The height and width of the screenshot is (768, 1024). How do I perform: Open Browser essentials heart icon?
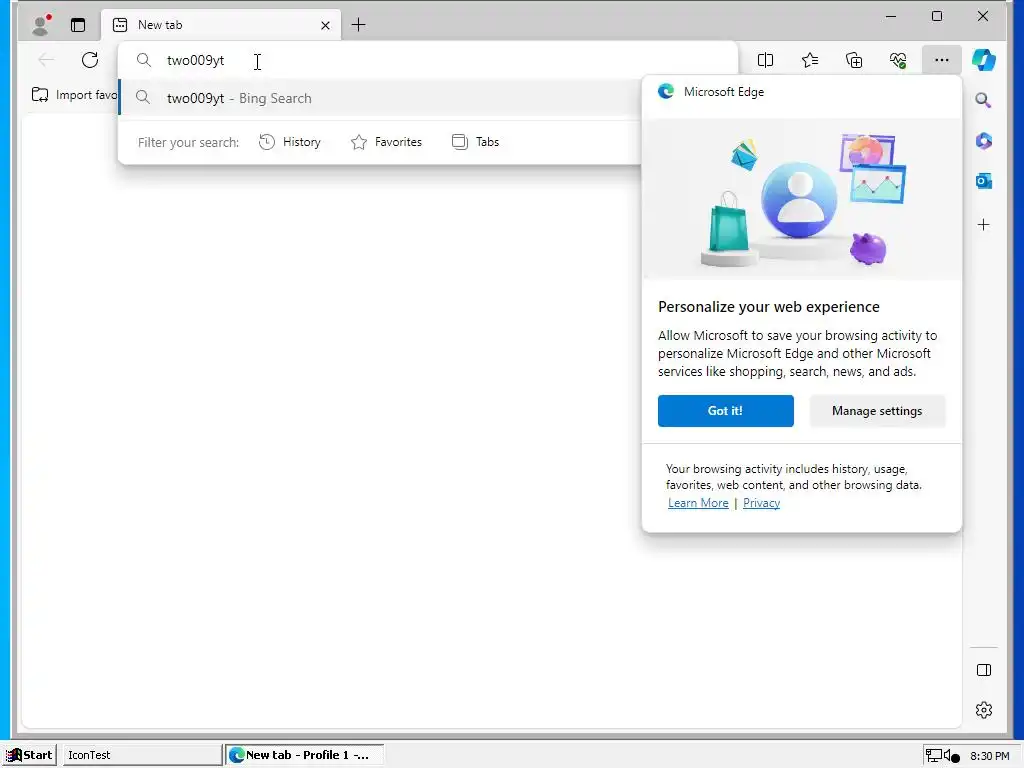898,60
